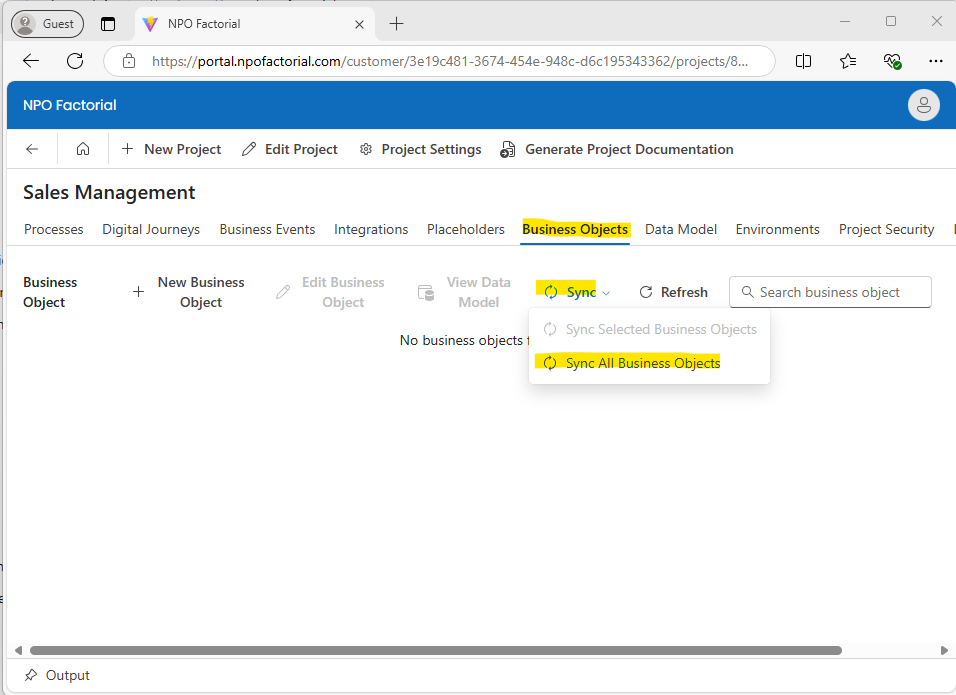Pin the Output panel using pin icon

pyautogui.click(x=31, y=675)
